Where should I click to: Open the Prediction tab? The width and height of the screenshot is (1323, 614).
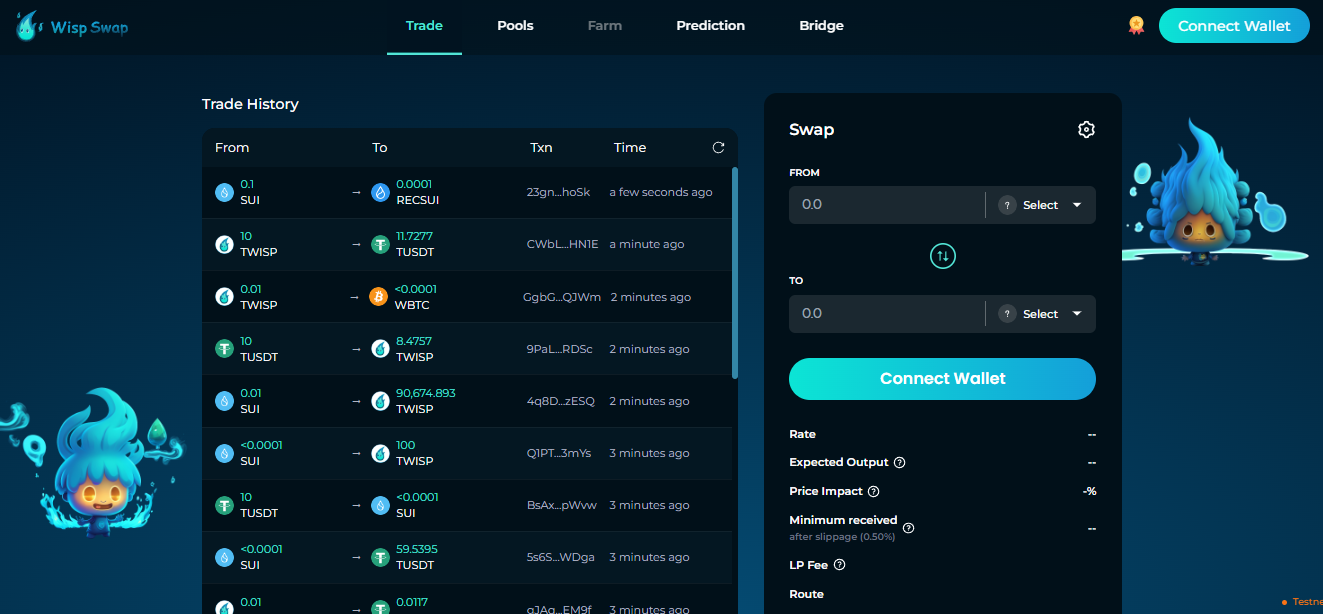710,26
